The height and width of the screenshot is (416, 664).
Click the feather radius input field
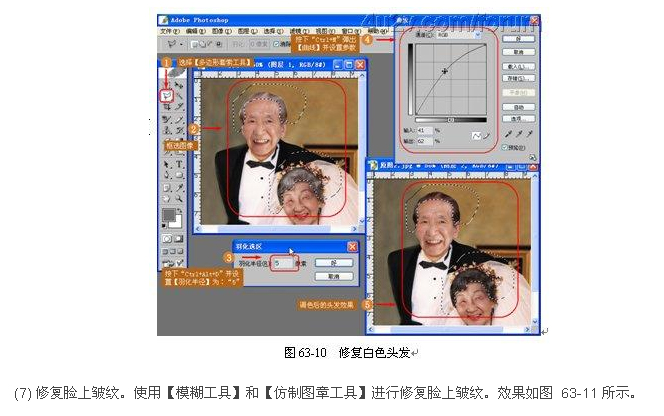coord(283,263)
